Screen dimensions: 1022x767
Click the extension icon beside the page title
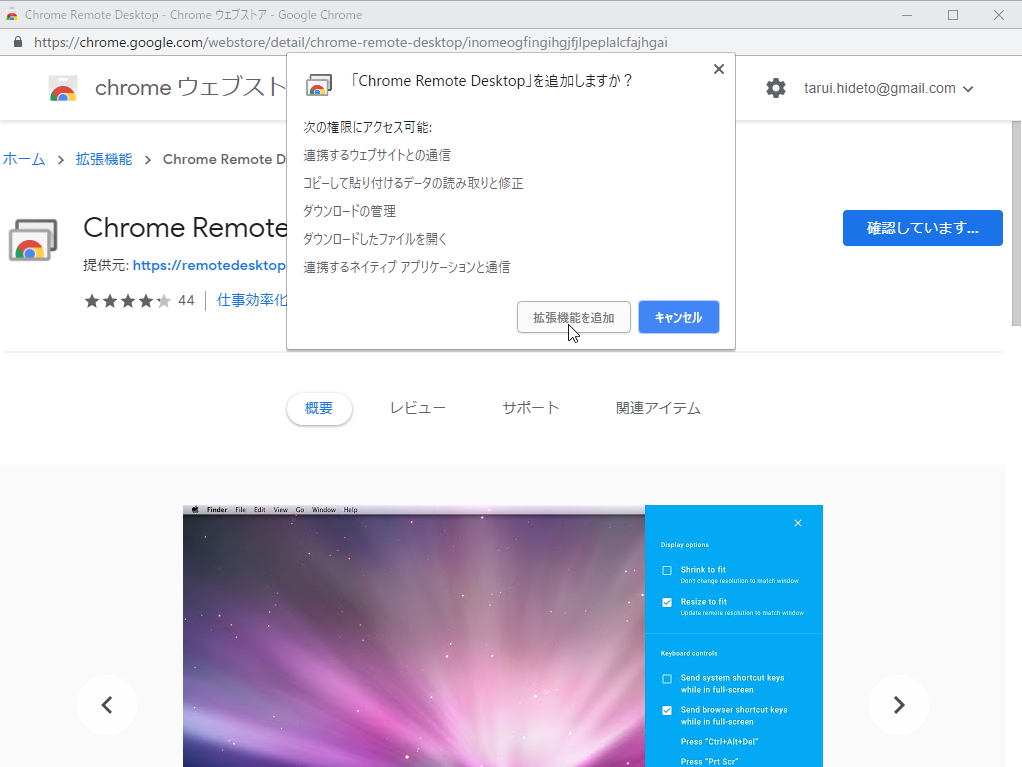click(34, 240)
